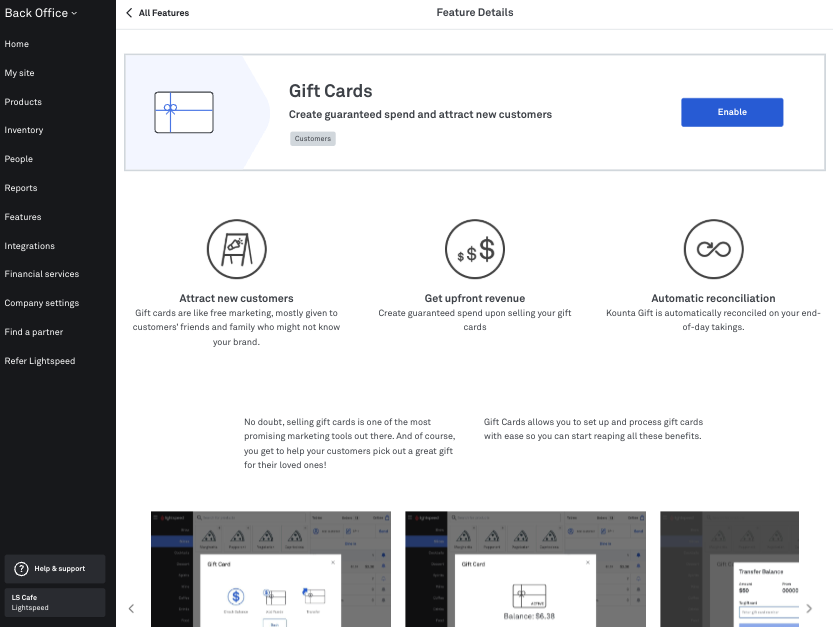
Task: Open My site in the sidebar
Action: click(19, 73)
